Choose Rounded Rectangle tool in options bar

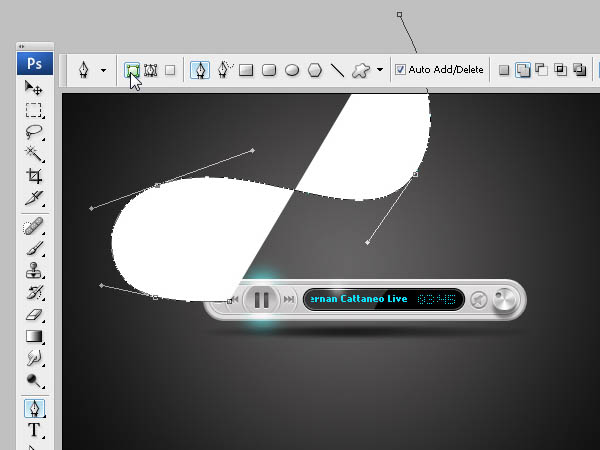tap(269, 70)
